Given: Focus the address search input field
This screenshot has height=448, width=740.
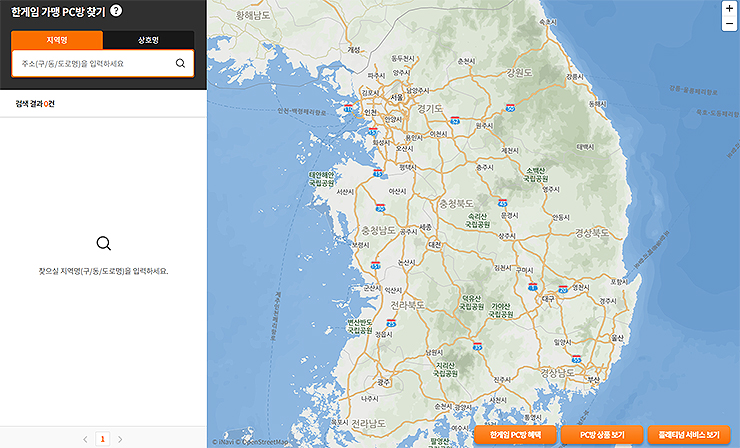Looking at the screenshot, I should (102, 63).
